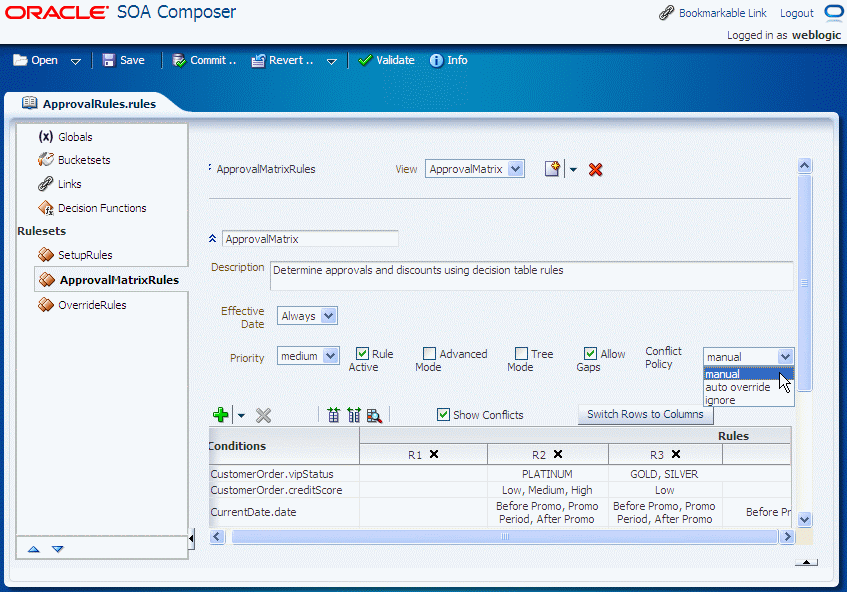Select the SetupRules ruleset
The width and height of the screenshot is (847, 592).
75,255
